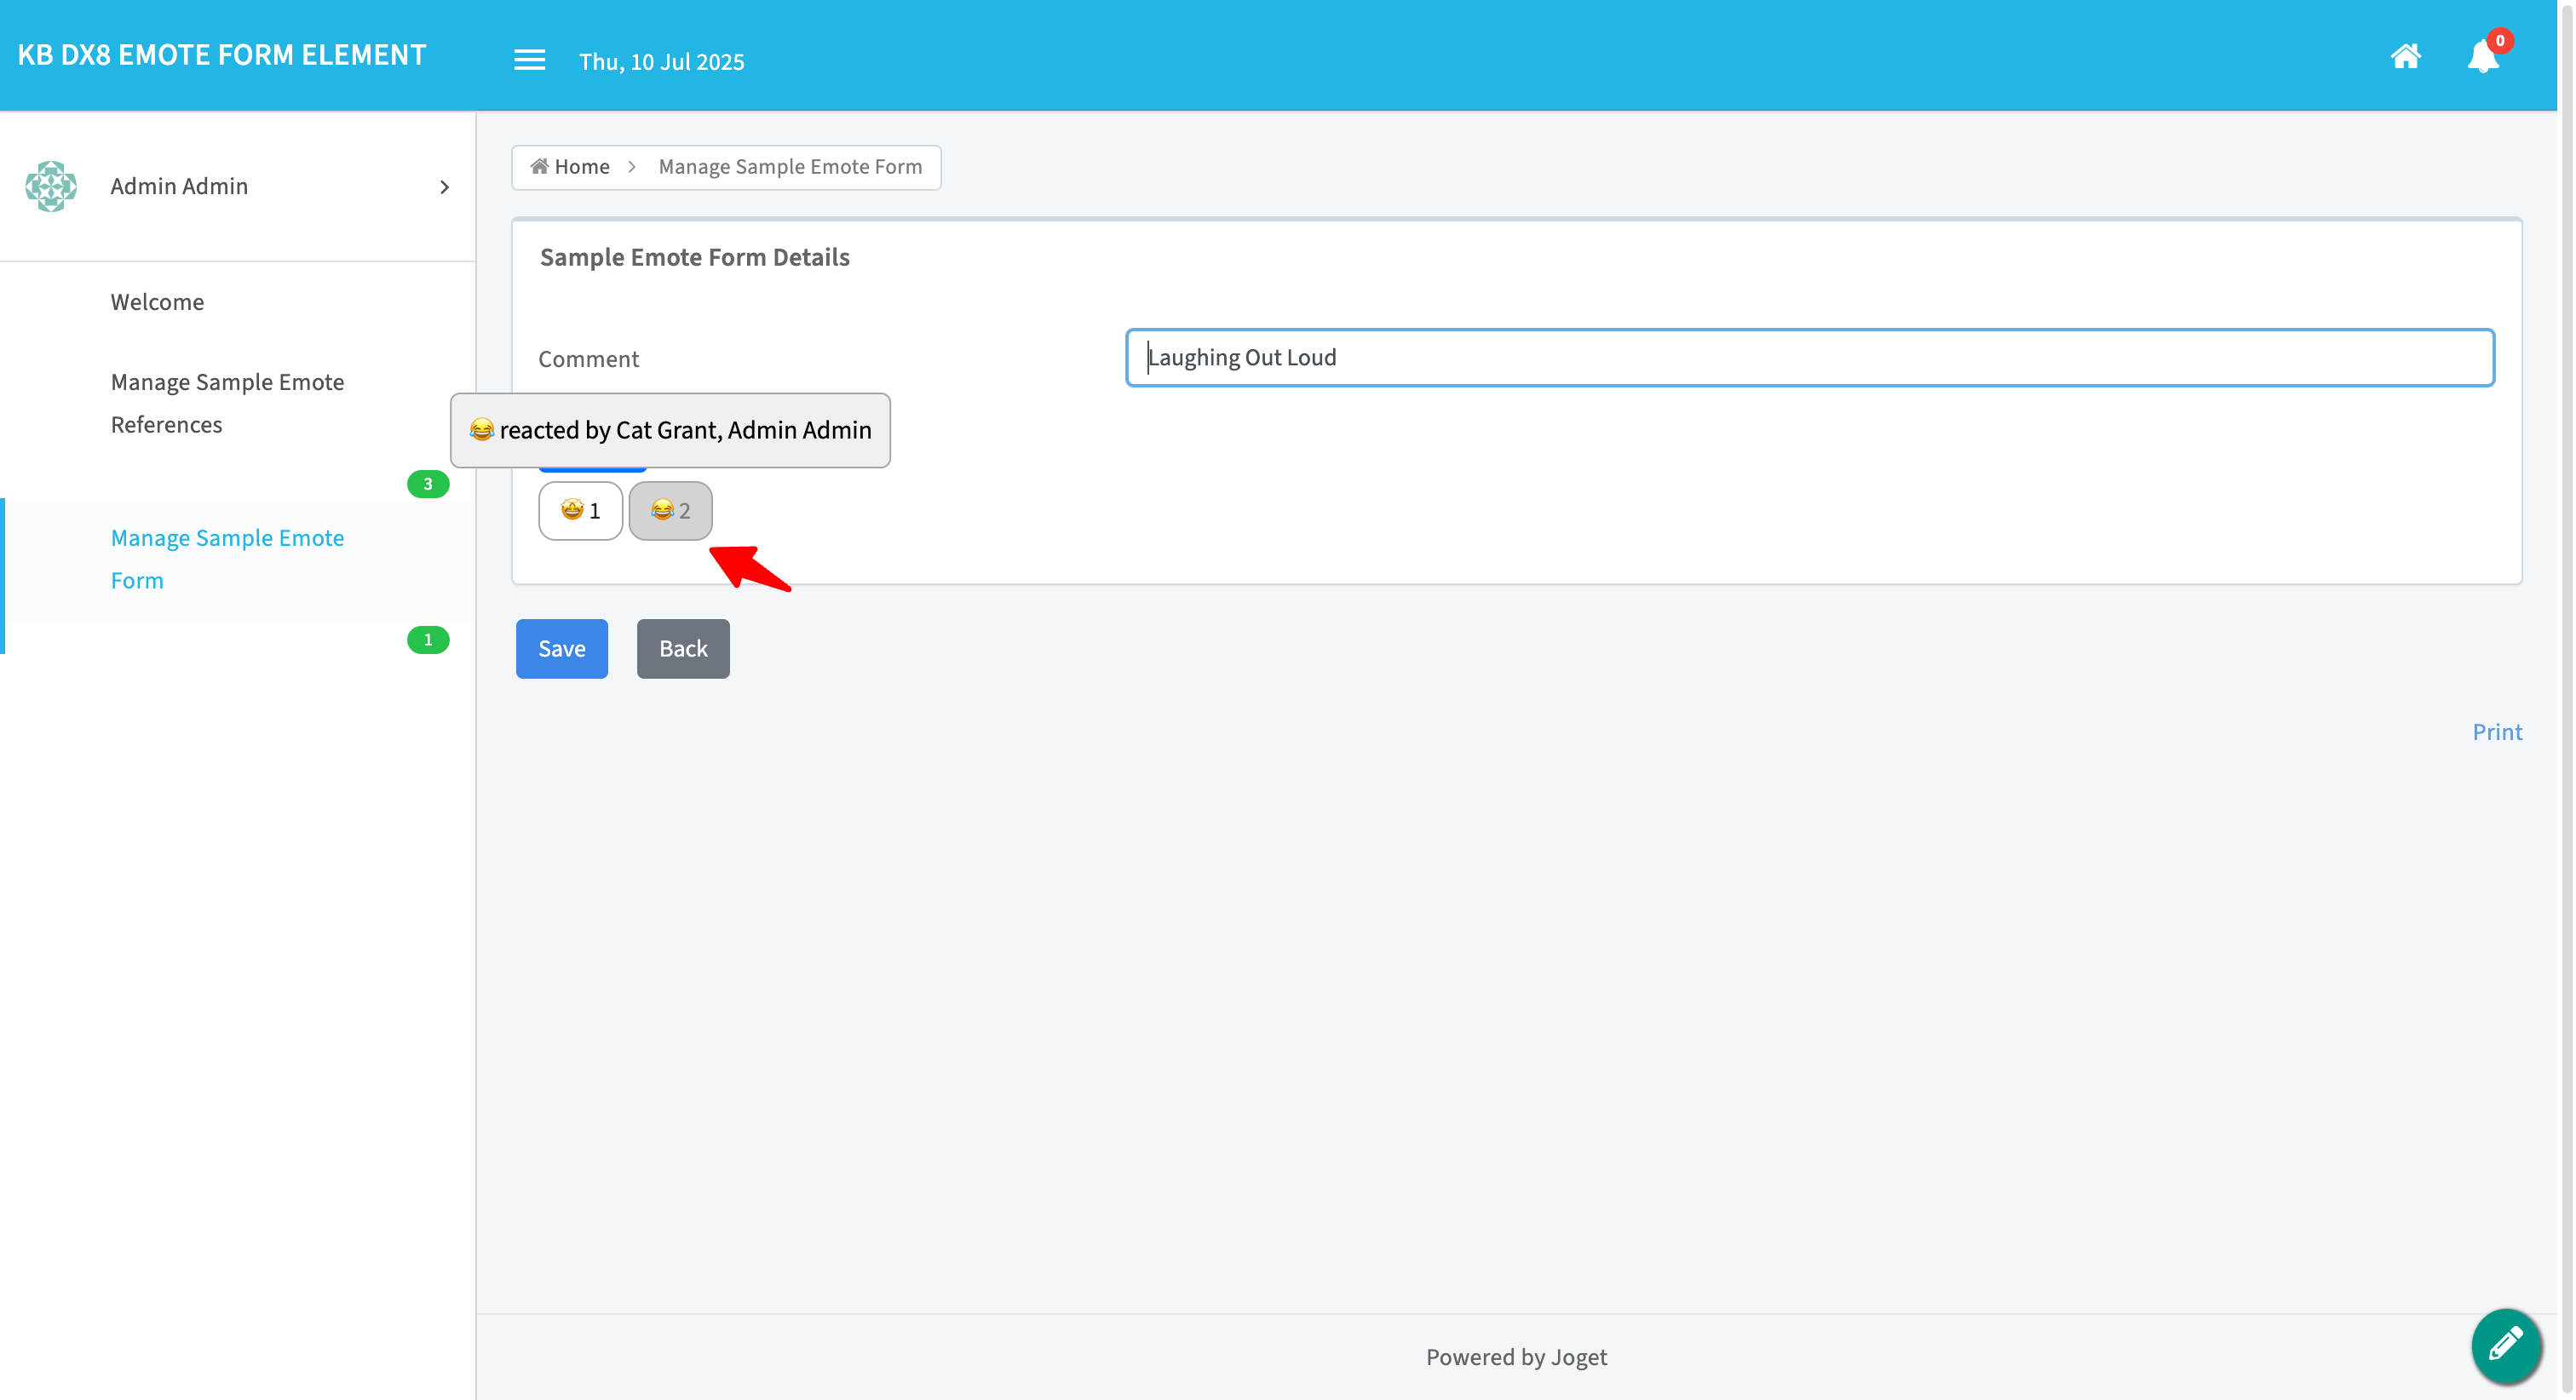Click the green badge showing 1
The image size is (2576, 1400).
[428, 640]
